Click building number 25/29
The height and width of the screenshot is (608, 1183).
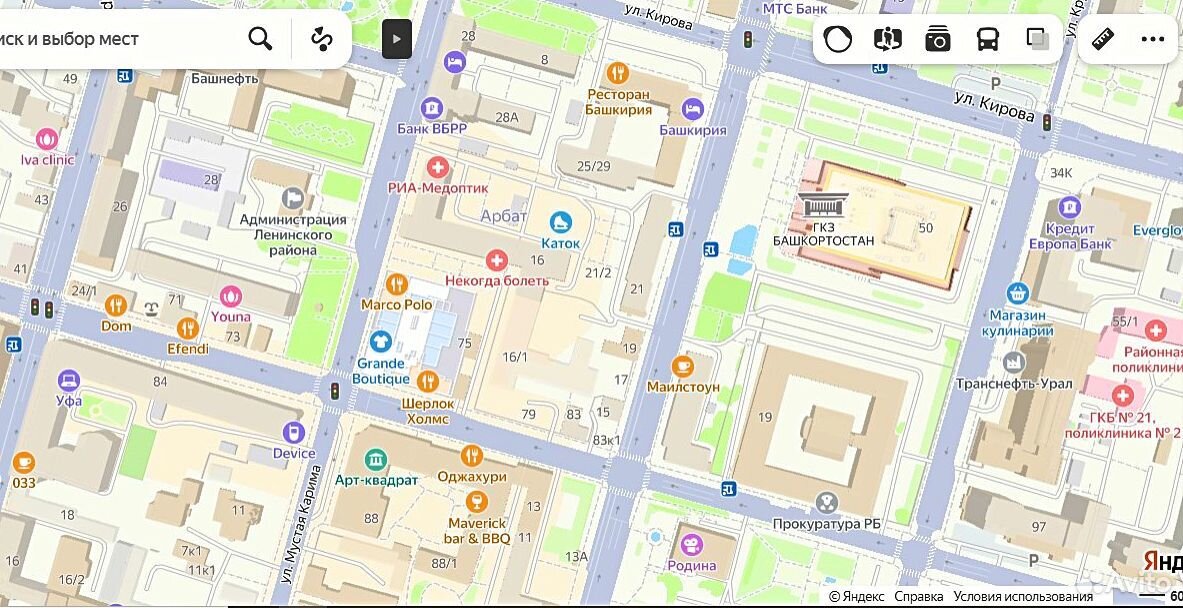click(593, 165)
